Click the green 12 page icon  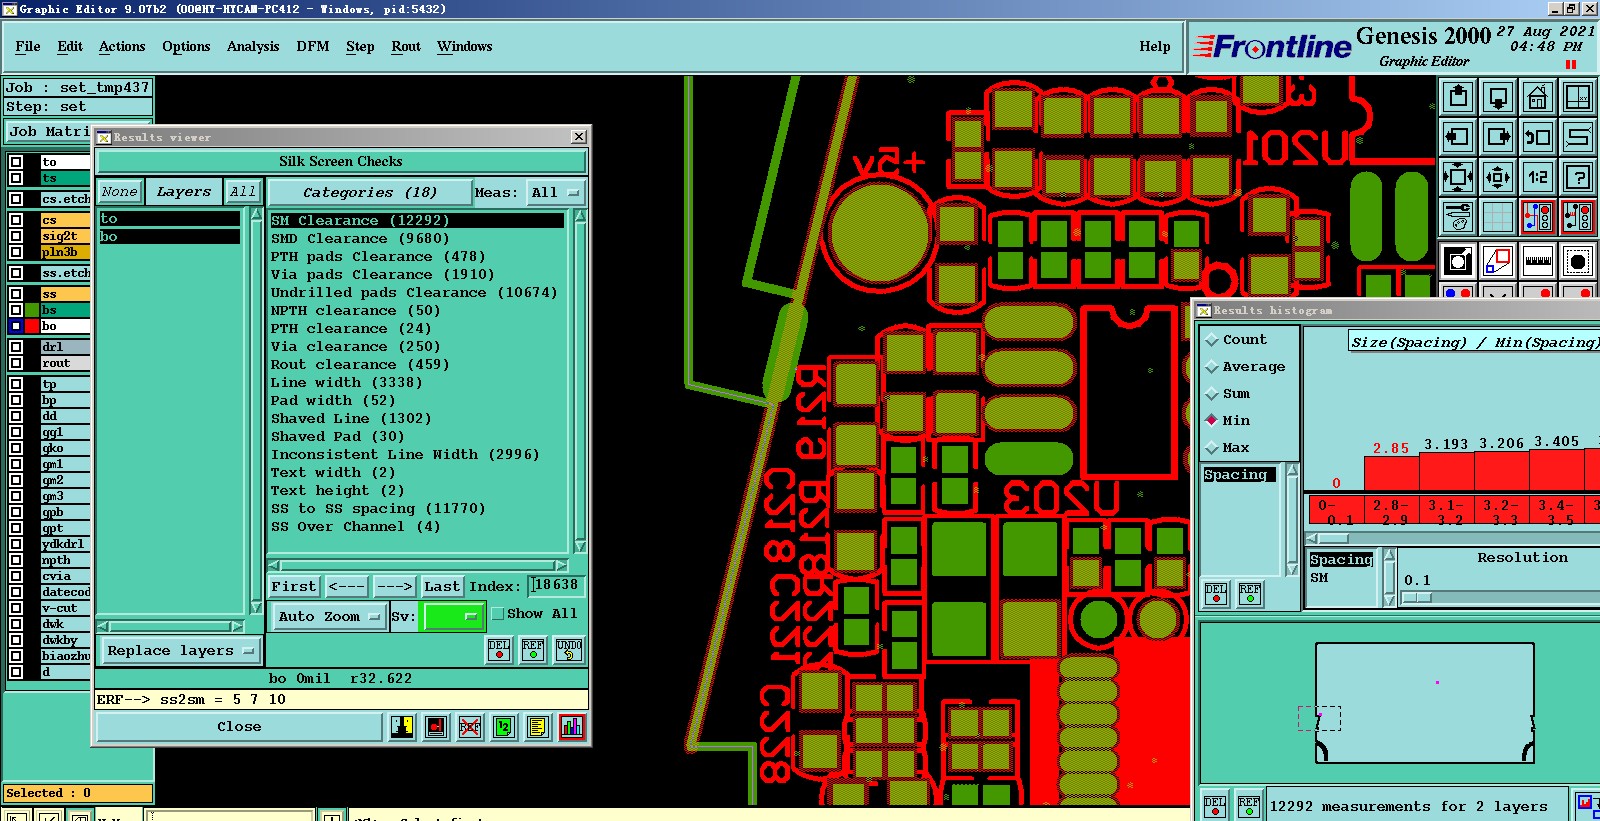(x=504, y=727)
